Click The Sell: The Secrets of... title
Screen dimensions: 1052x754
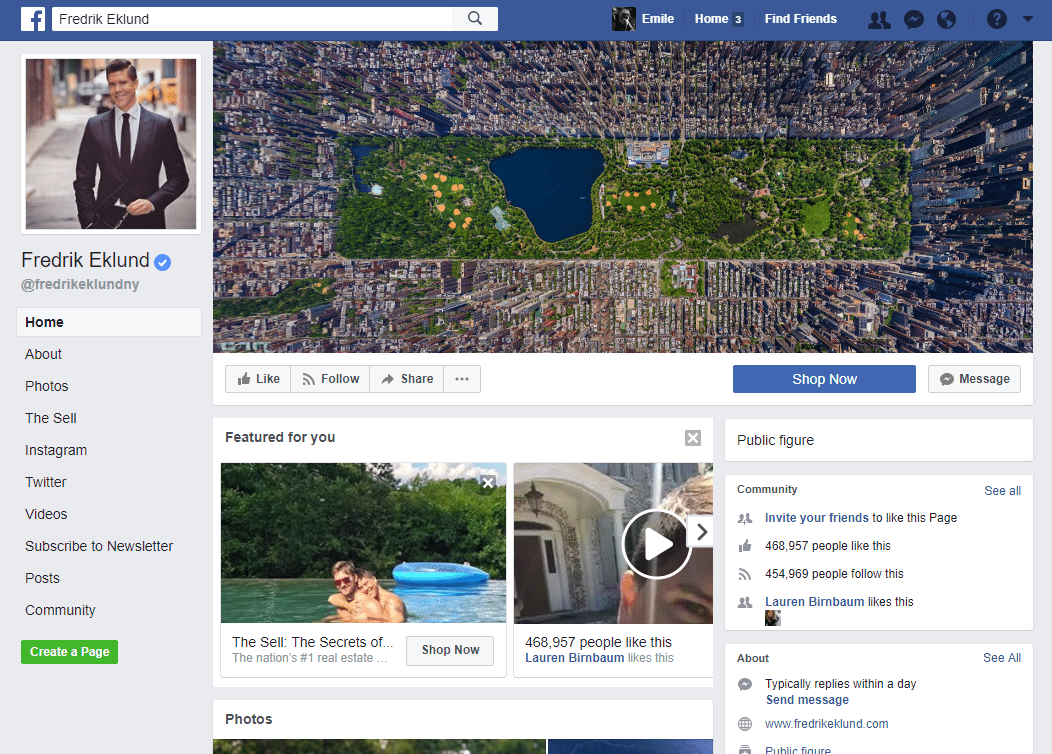tap(312, 642)
